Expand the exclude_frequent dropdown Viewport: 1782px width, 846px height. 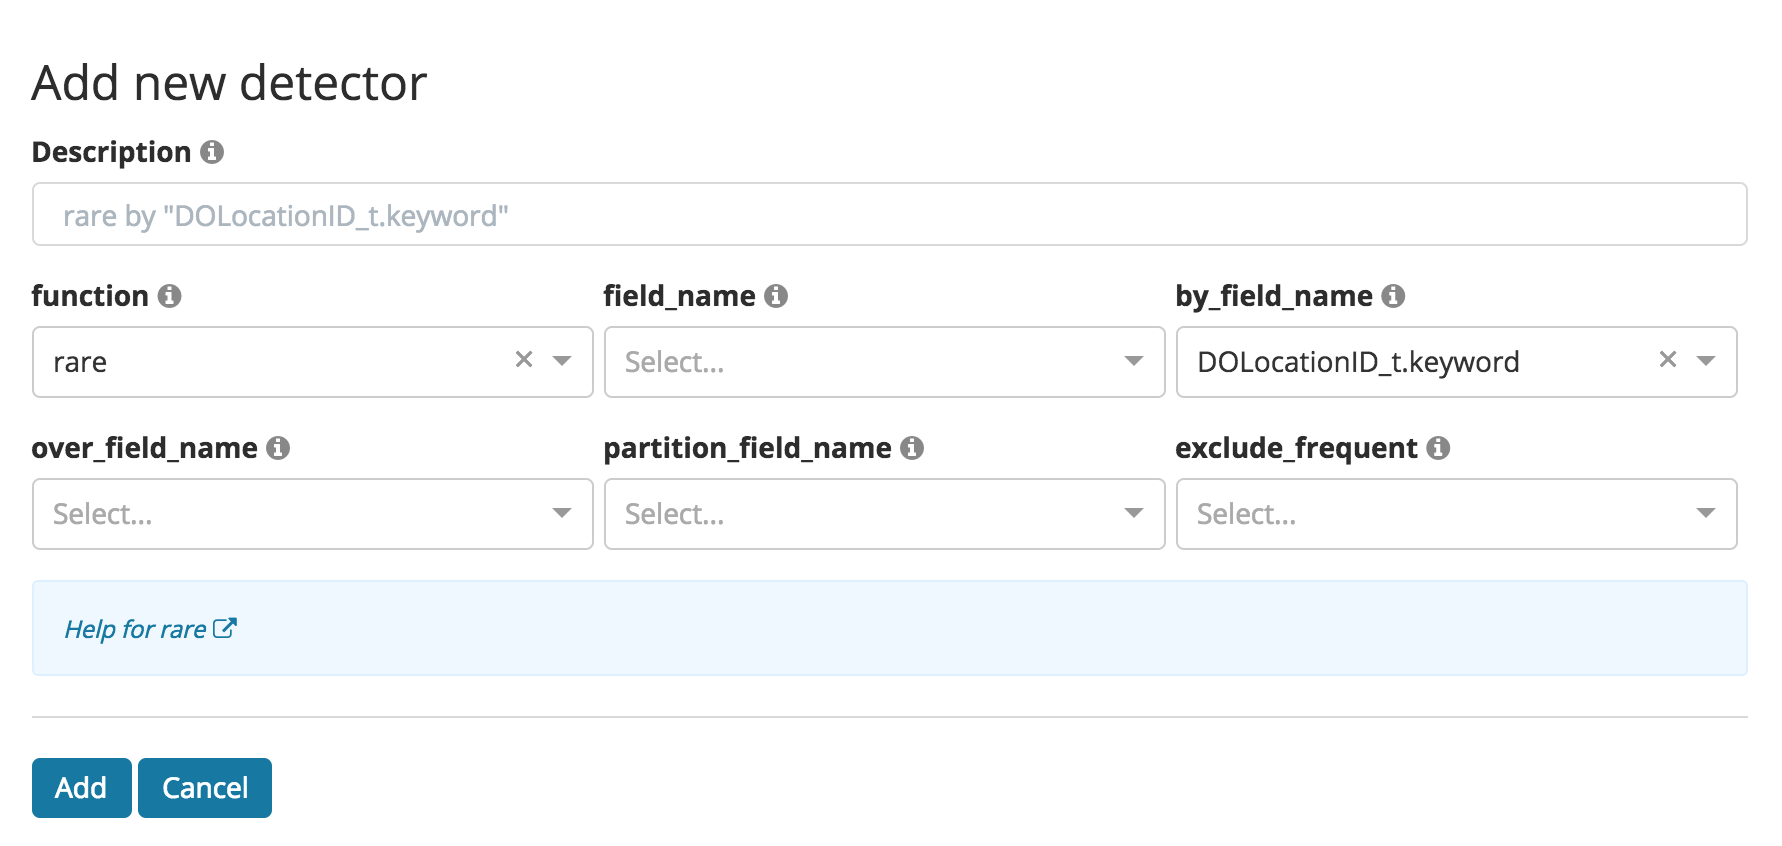(x=1706, y=513)
